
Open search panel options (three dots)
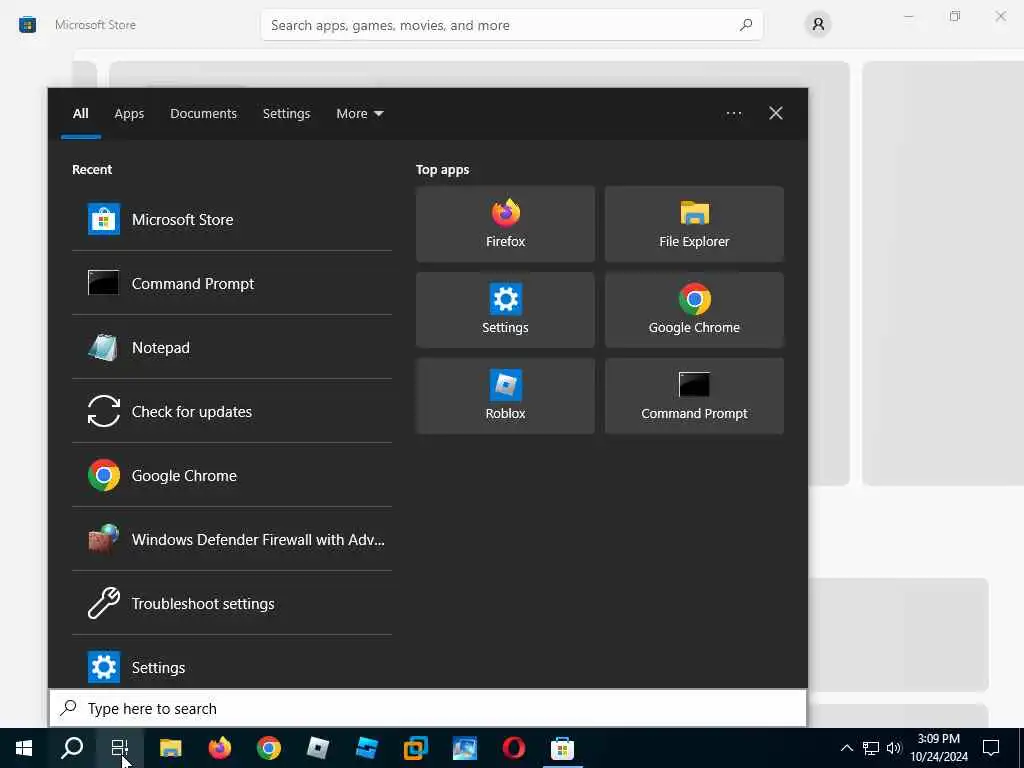point(734,114)
